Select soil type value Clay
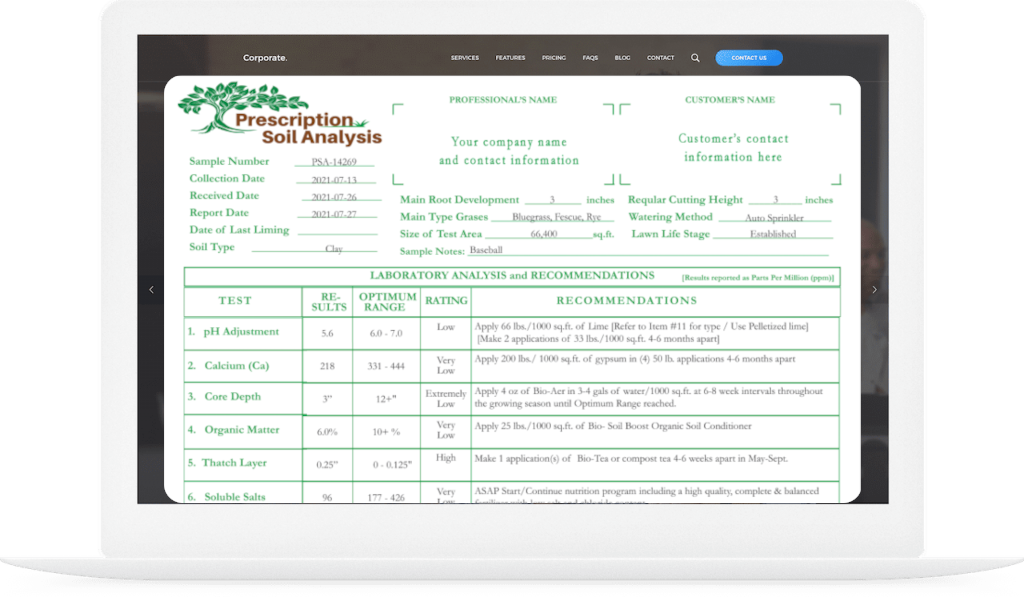The height and width of the screenshot is (597, 1024). coord(334,249)
